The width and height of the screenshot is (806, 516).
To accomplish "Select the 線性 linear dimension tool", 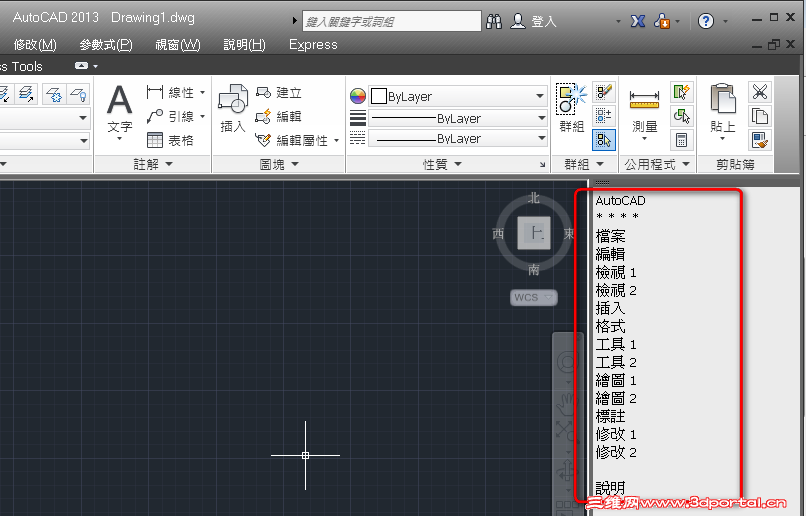I will [170, 93].
